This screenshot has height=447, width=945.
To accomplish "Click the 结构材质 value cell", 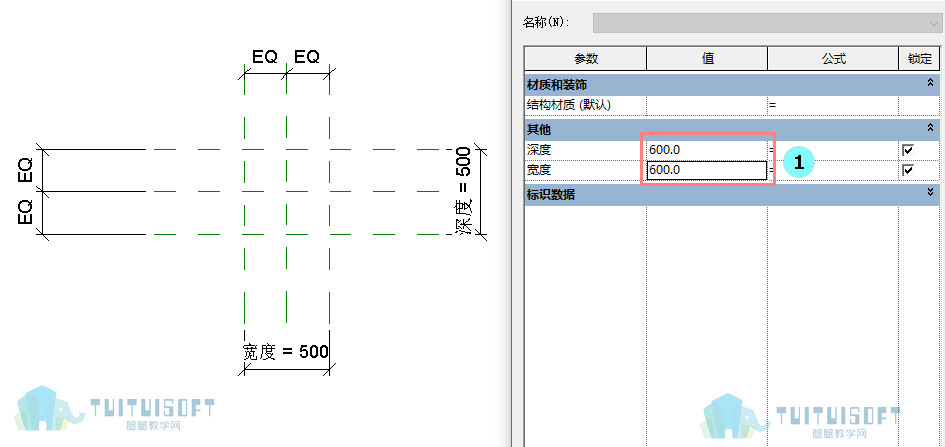I will click(706, 105).
